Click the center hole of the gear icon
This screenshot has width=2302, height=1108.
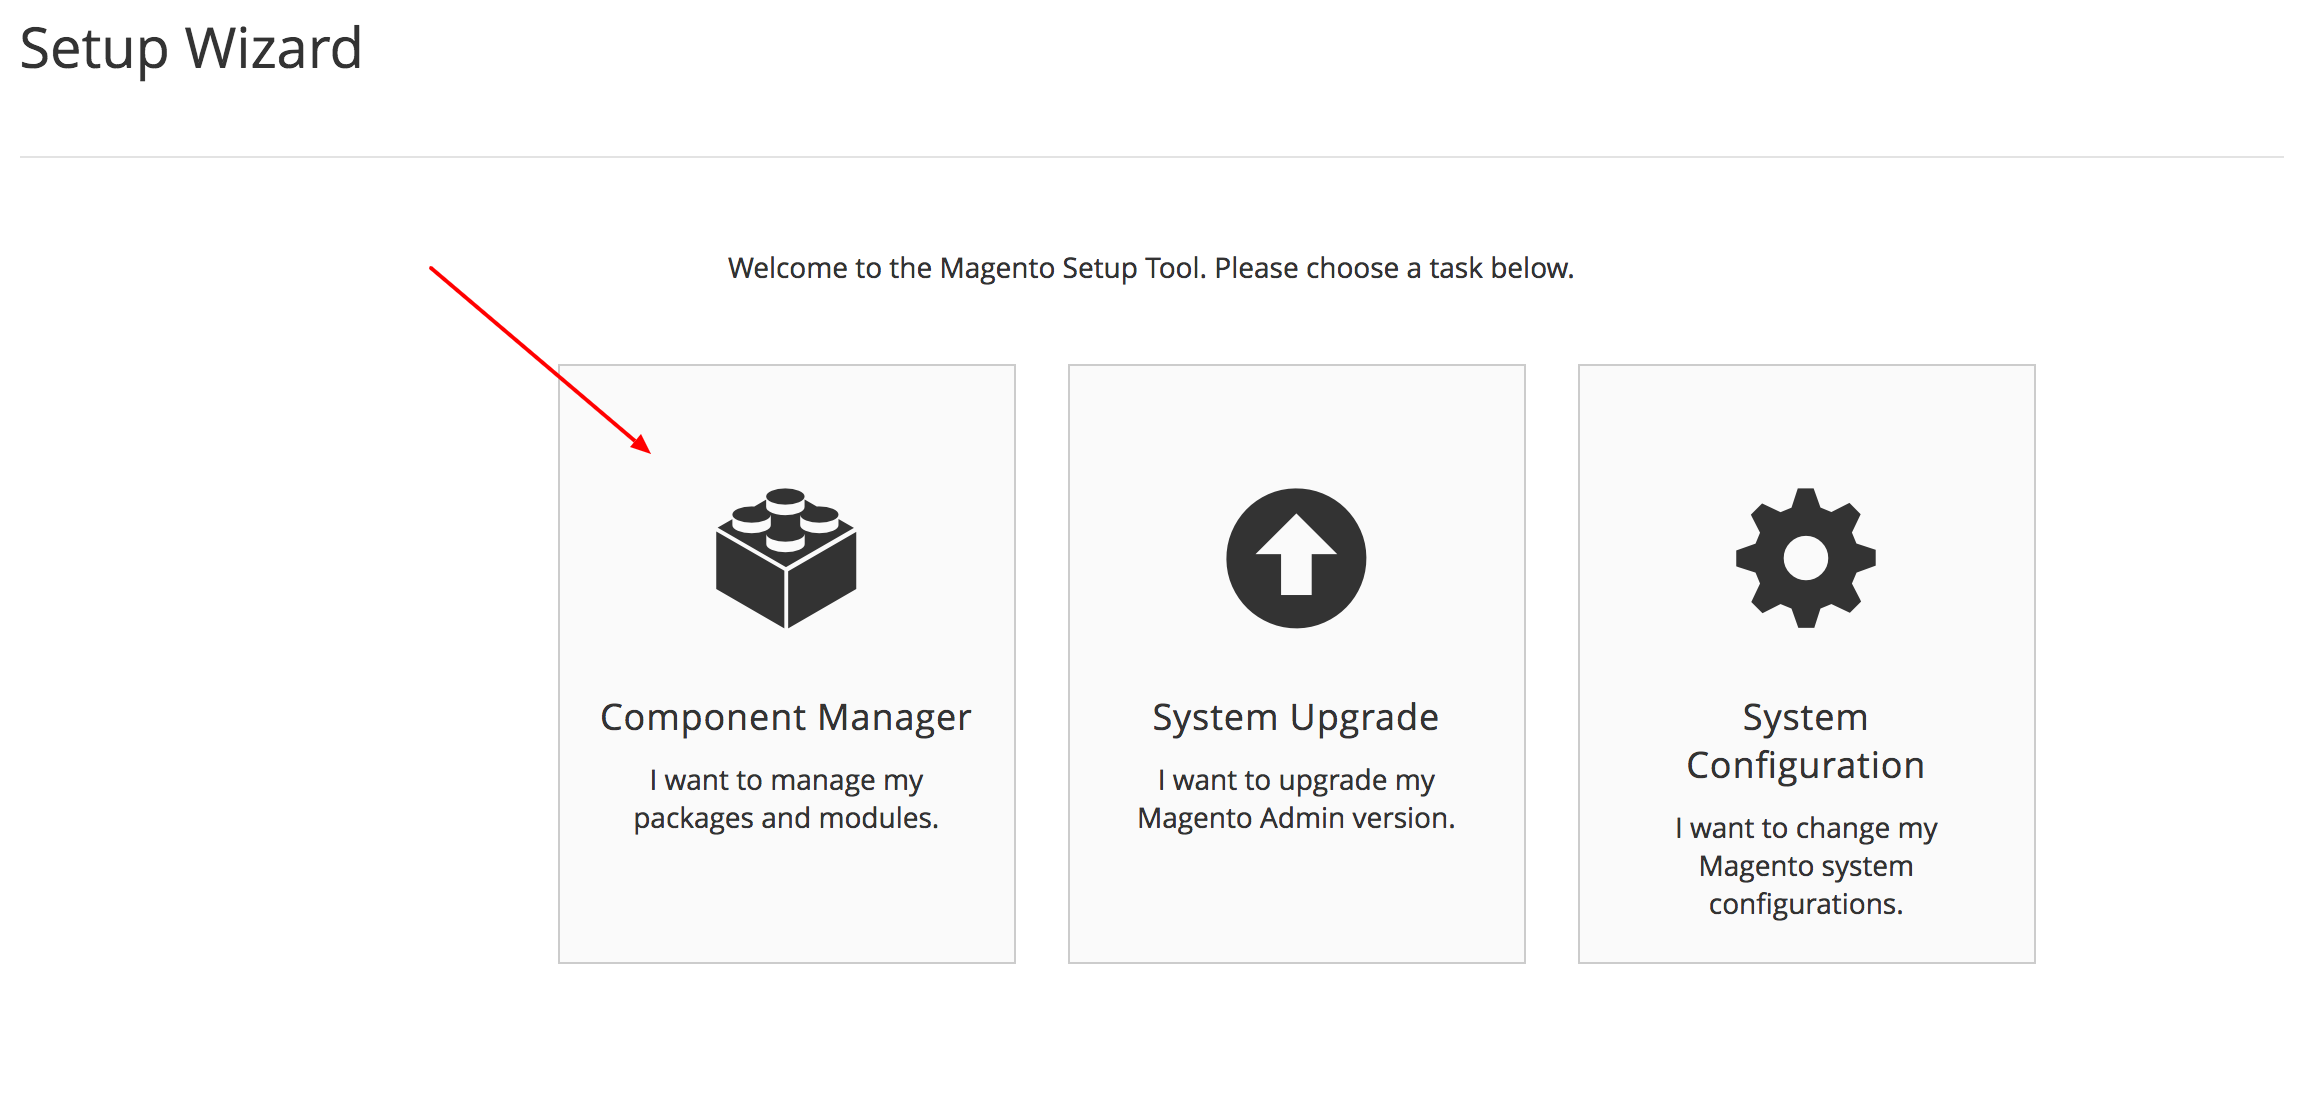click(1806, 558)
